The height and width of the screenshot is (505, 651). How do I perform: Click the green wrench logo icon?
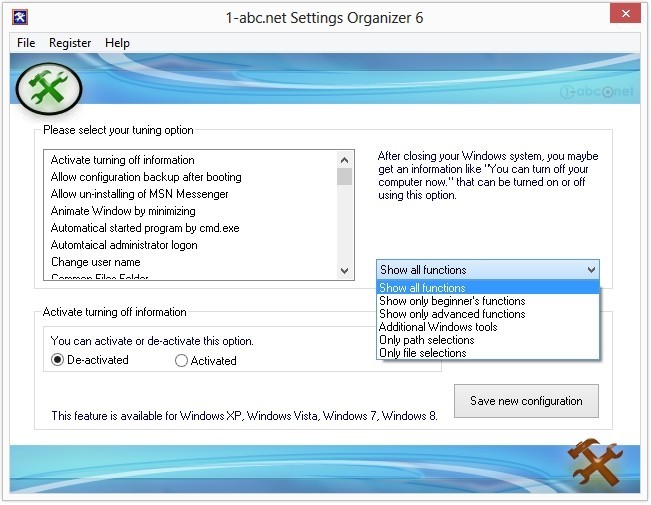click(48, 90)
